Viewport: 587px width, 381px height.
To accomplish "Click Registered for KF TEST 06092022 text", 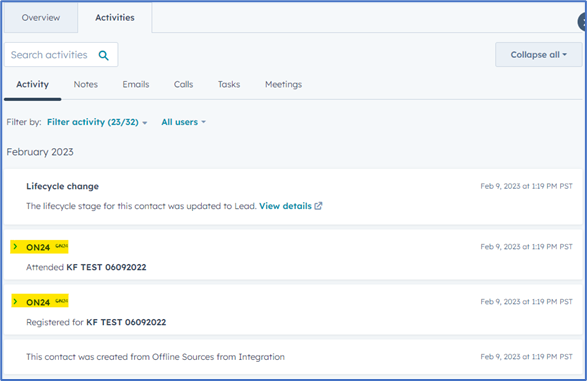I will click(x=96, y=322).
